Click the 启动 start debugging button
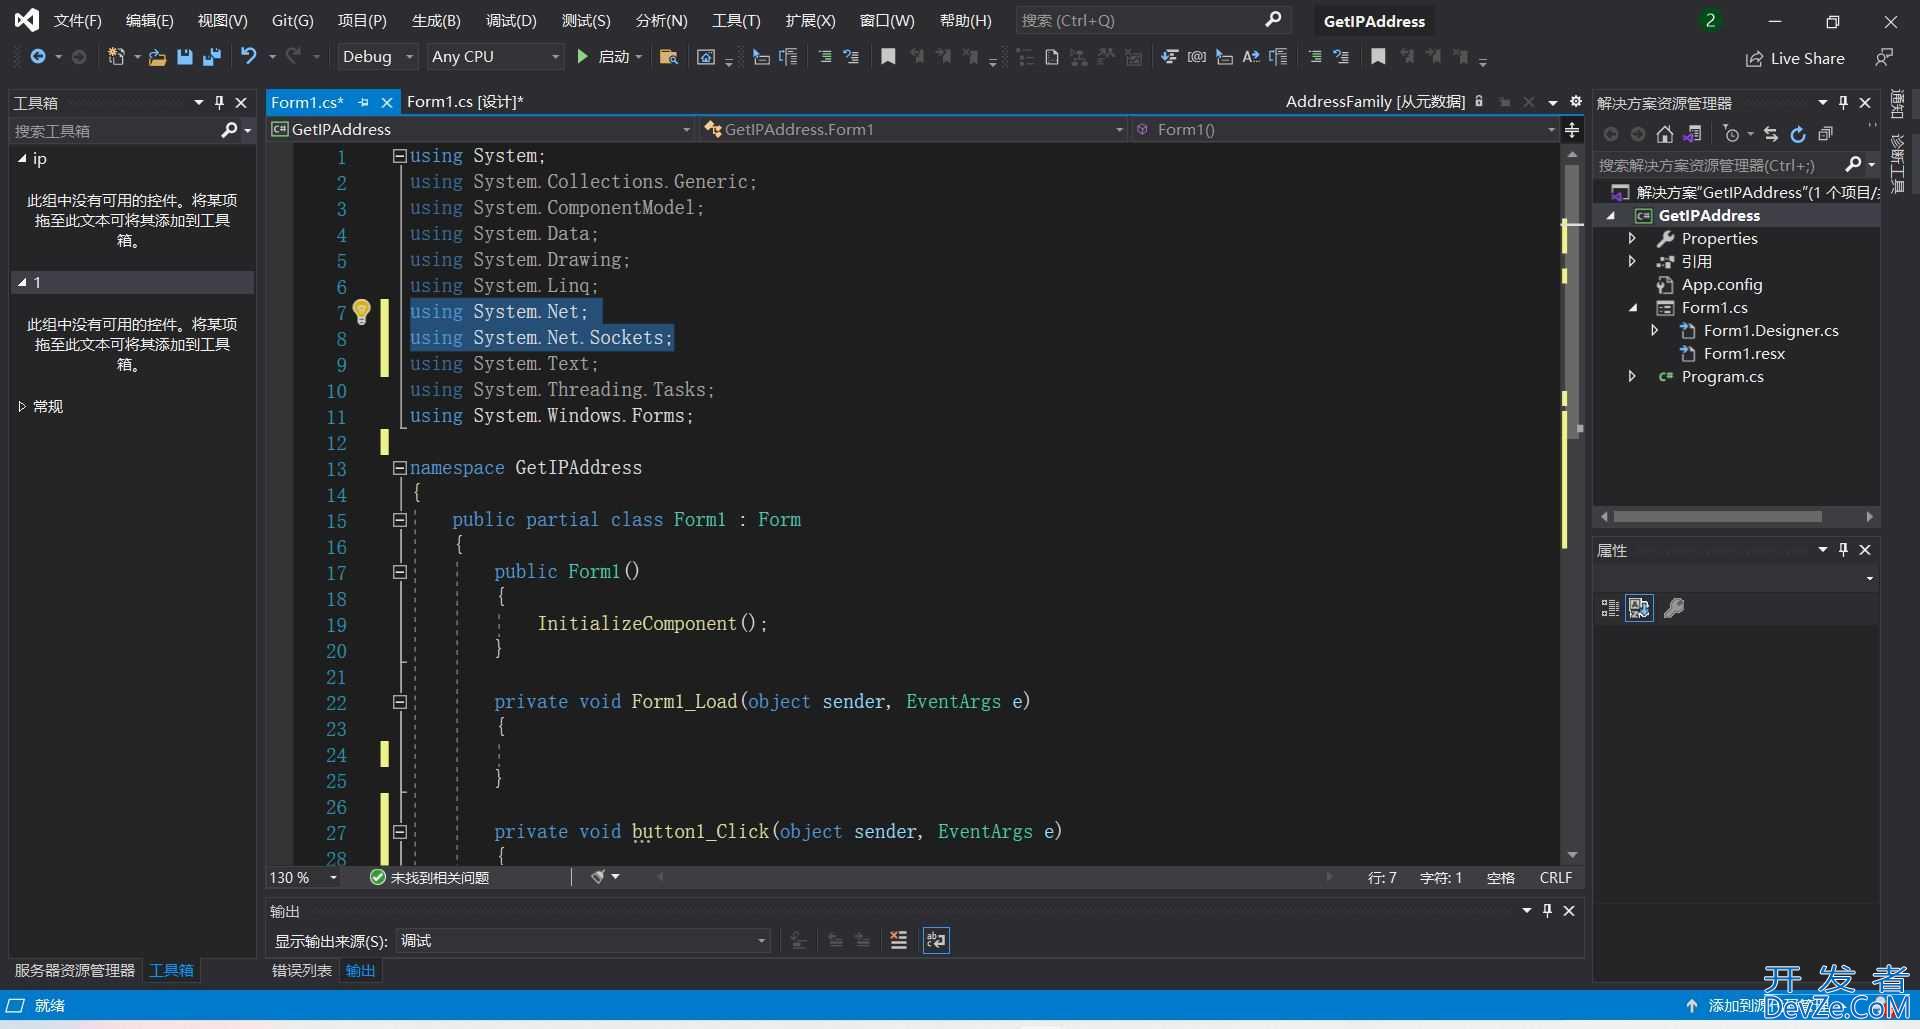The image size is (1920, 1029). point(609,57)
